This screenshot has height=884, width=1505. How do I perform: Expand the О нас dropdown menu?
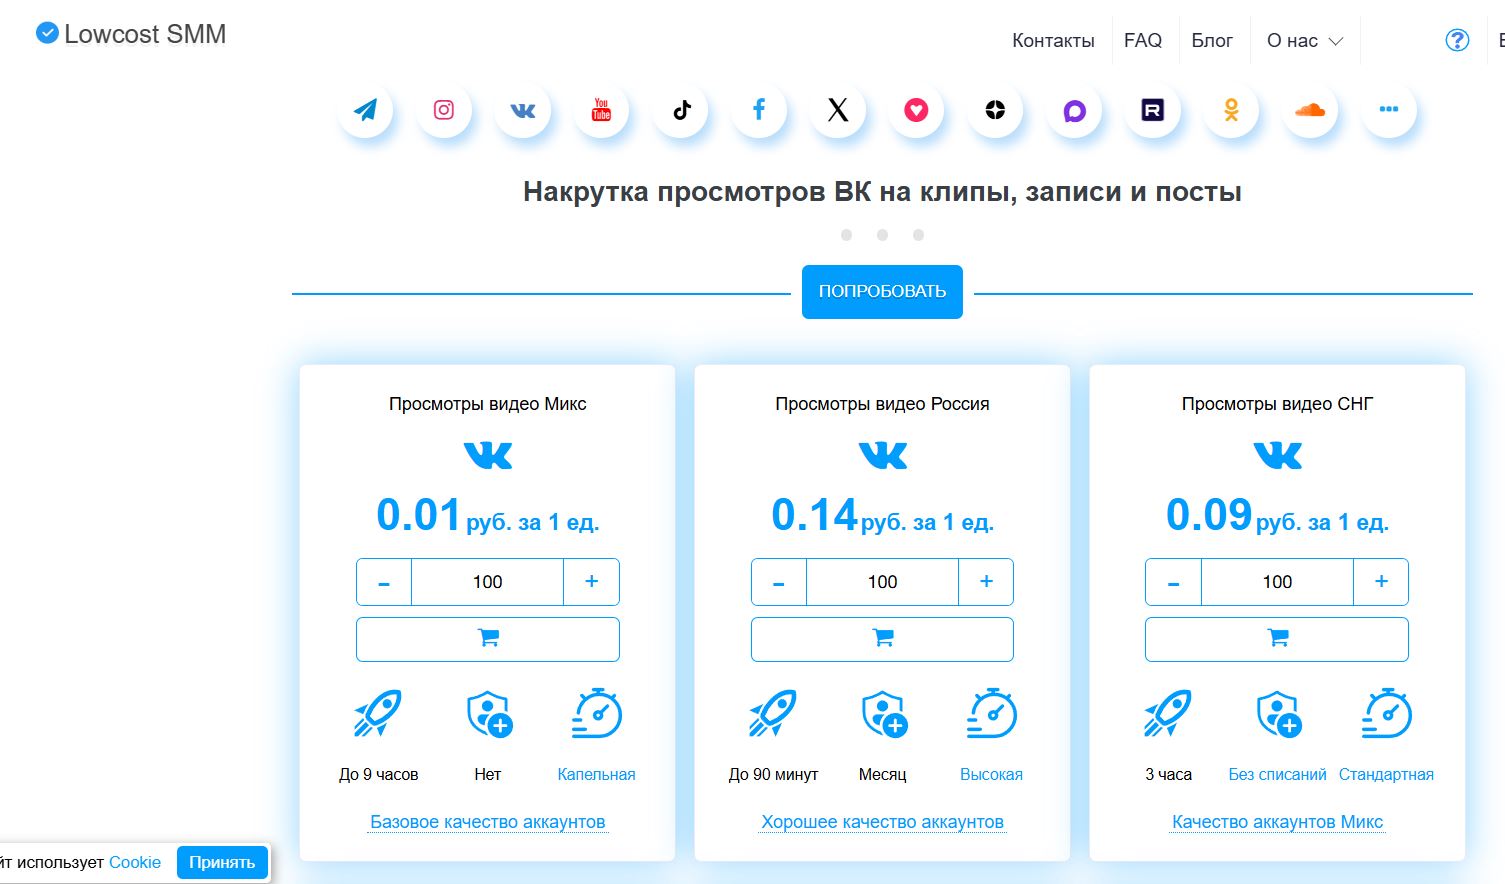pyautogui.click(x=1303, y=40)
